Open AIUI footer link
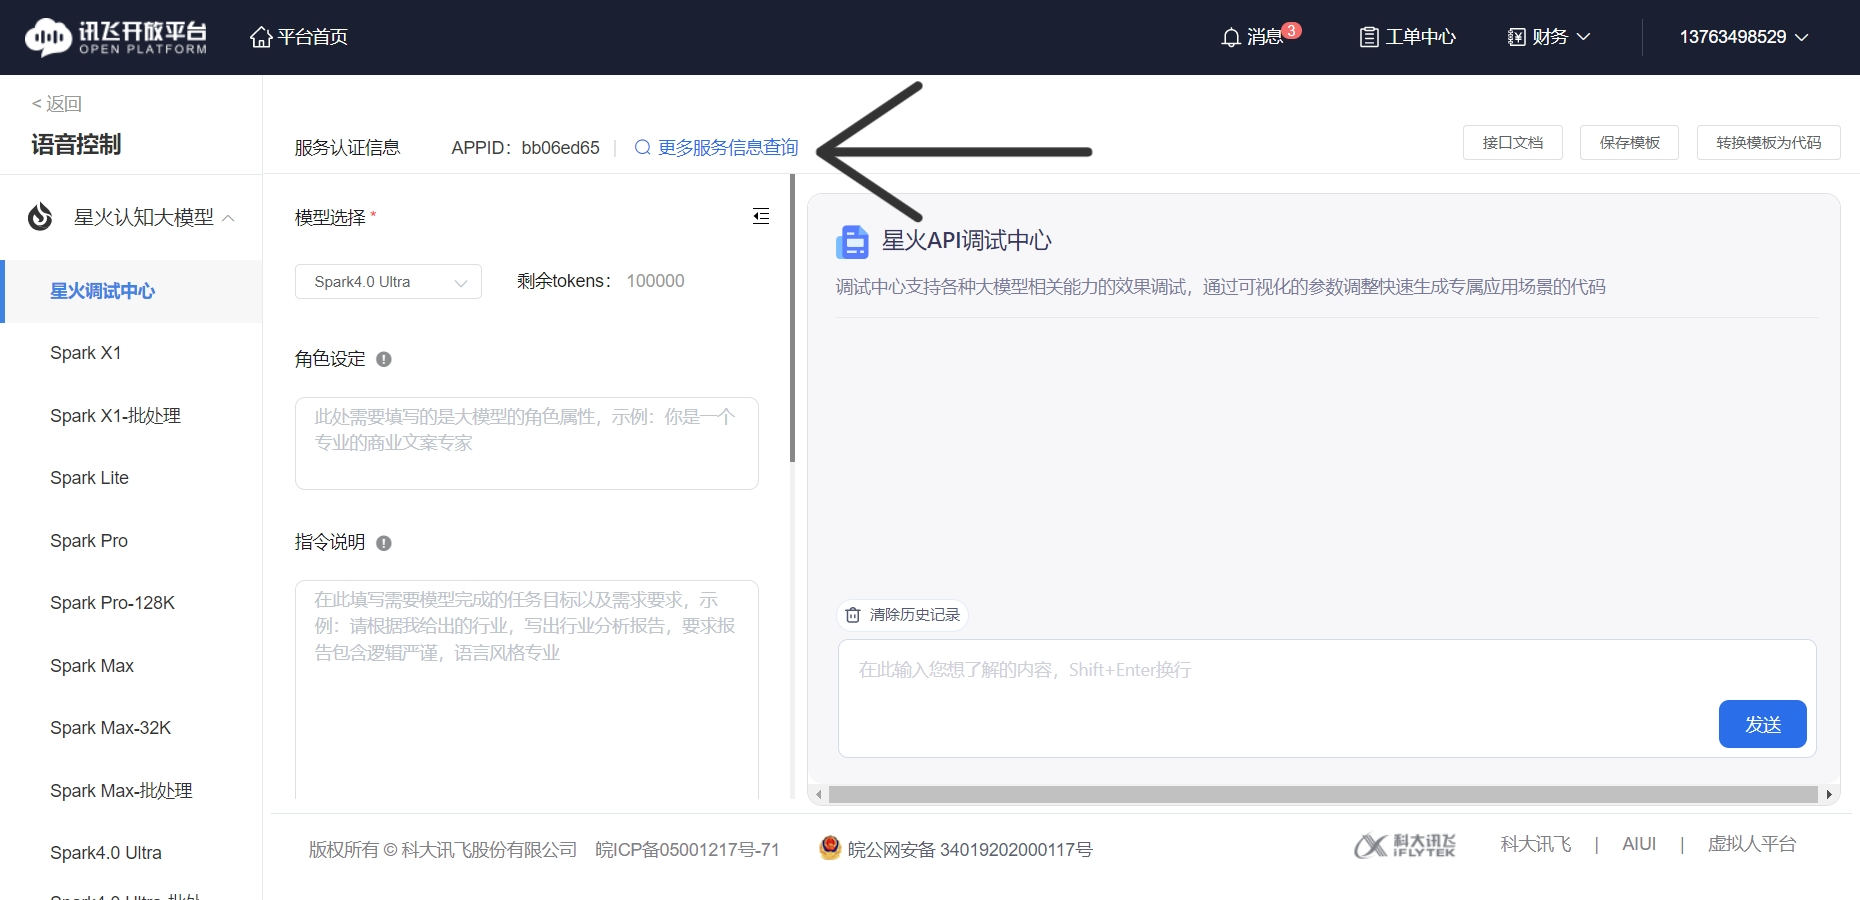This screenshot has width=1860, height=900. coord(1639,845)
